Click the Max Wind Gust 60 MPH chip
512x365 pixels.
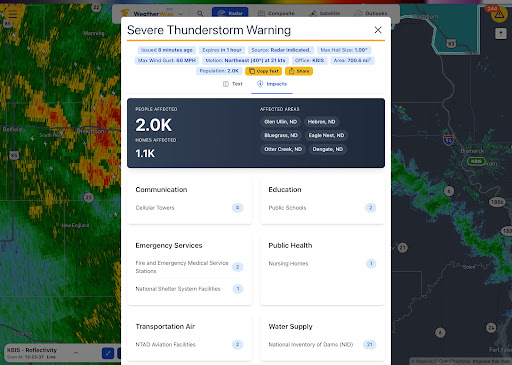[167, 60]
